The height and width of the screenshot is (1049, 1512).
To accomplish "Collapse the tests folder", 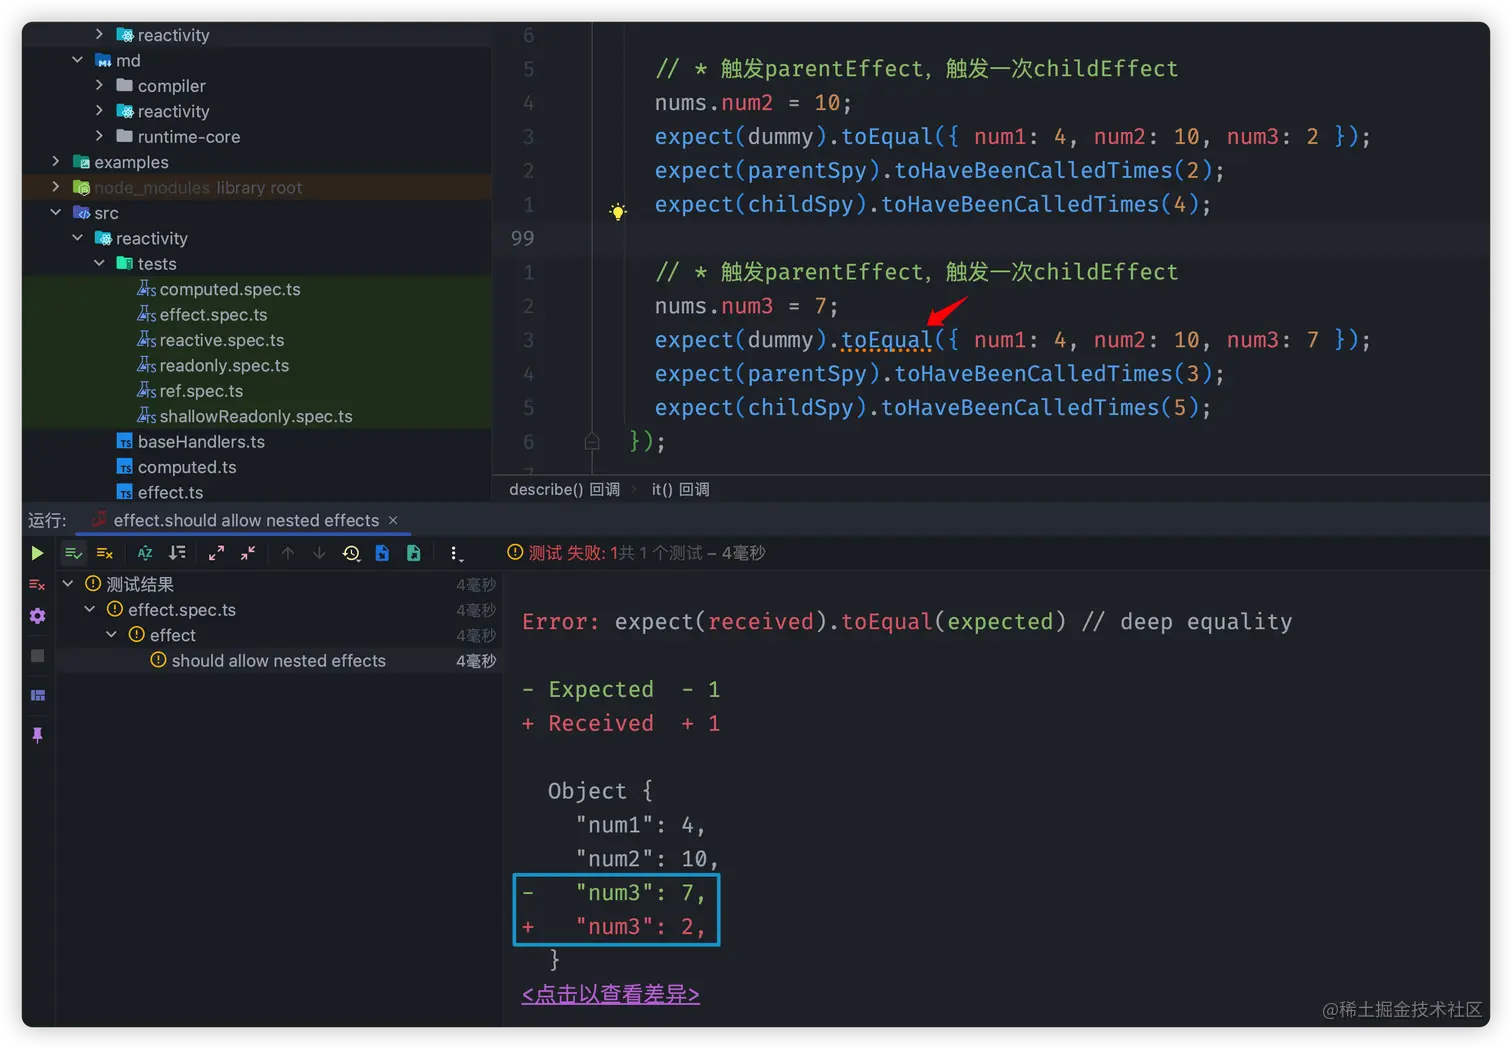I will [100, 263].
